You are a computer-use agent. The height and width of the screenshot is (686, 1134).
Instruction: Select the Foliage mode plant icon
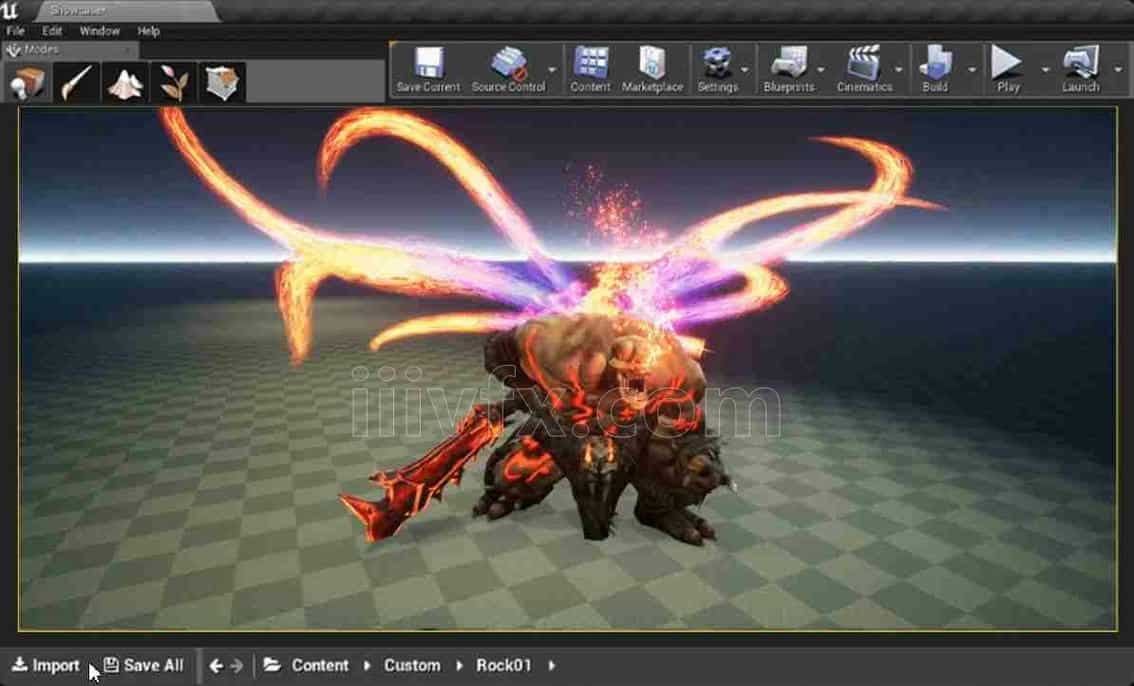(174, 82)
